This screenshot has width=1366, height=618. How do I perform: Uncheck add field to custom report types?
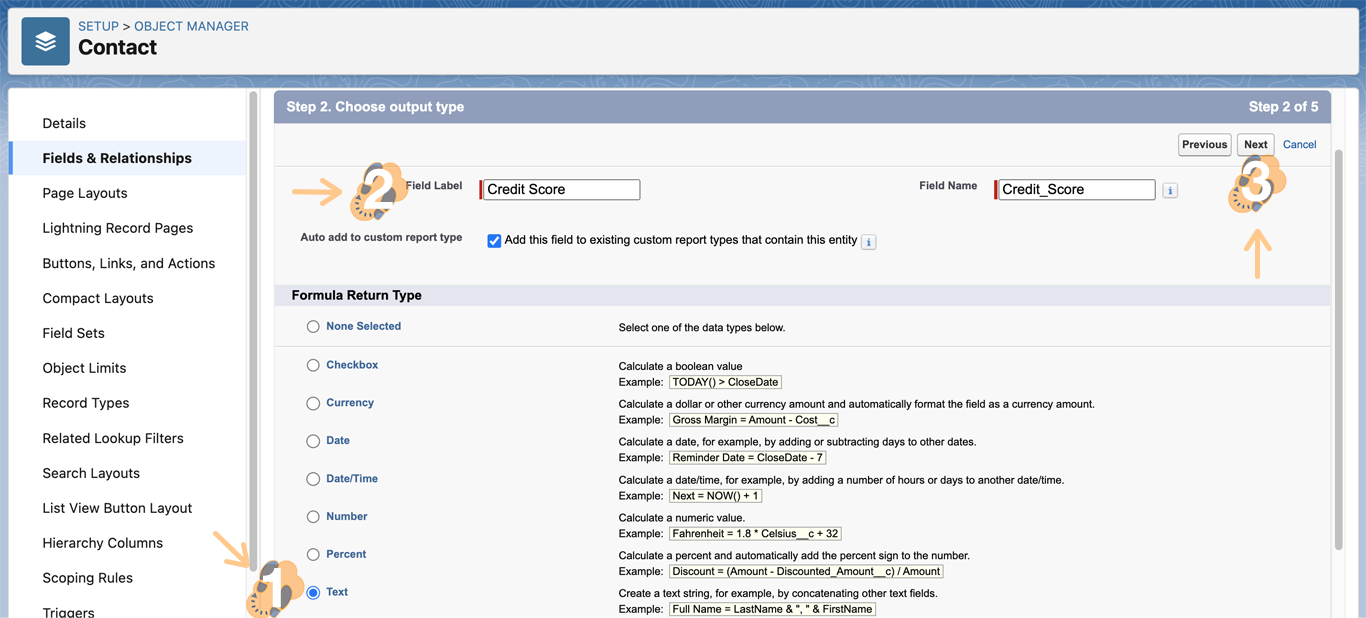tap(494, 241)
